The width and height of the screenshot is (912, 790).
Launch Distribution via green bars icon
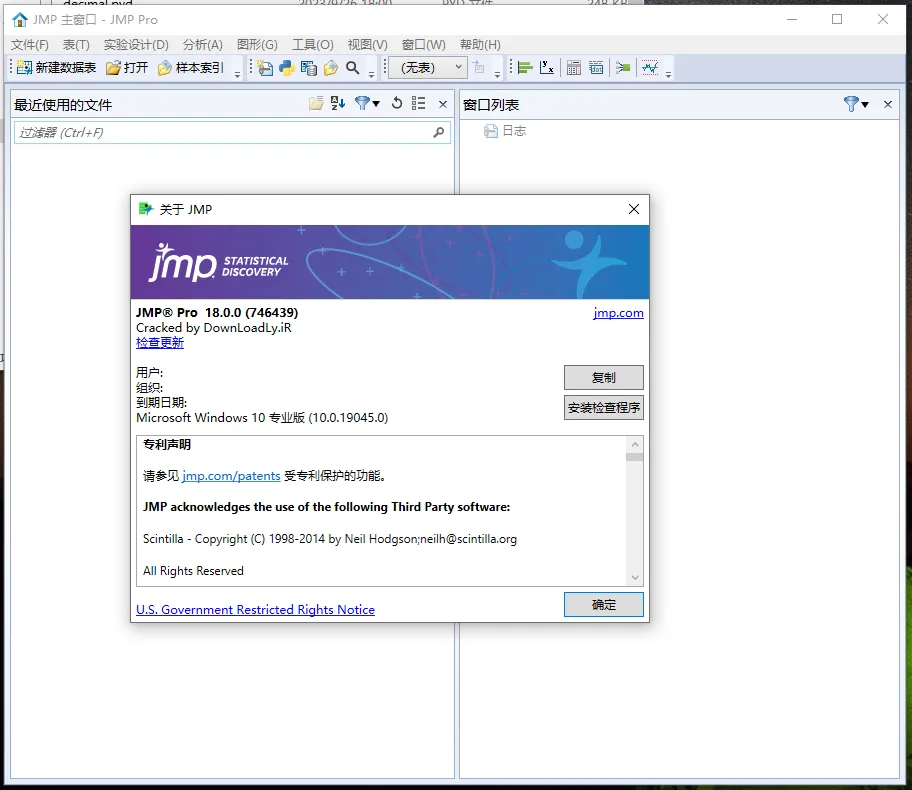[525, 68]
